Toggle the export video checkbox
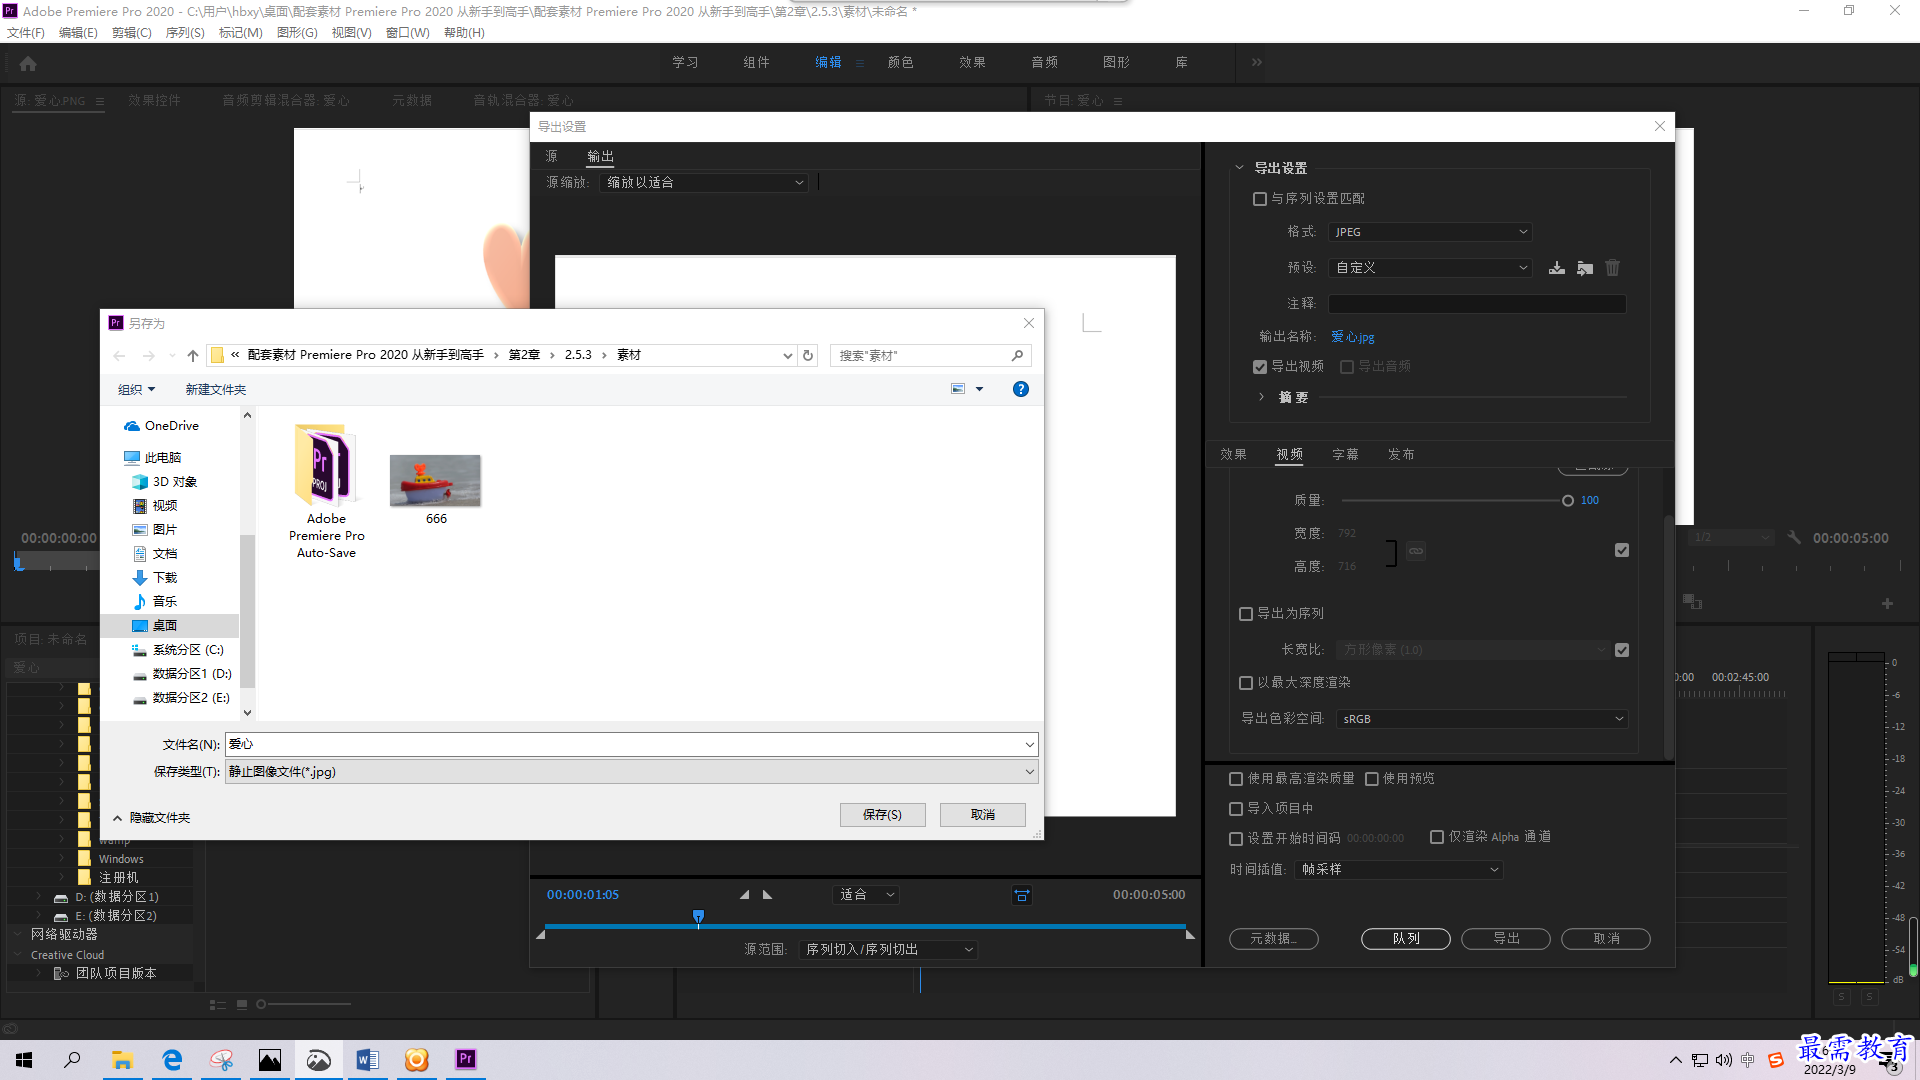This screenshot has width=1920, height=1080. tap(1260, 367)
